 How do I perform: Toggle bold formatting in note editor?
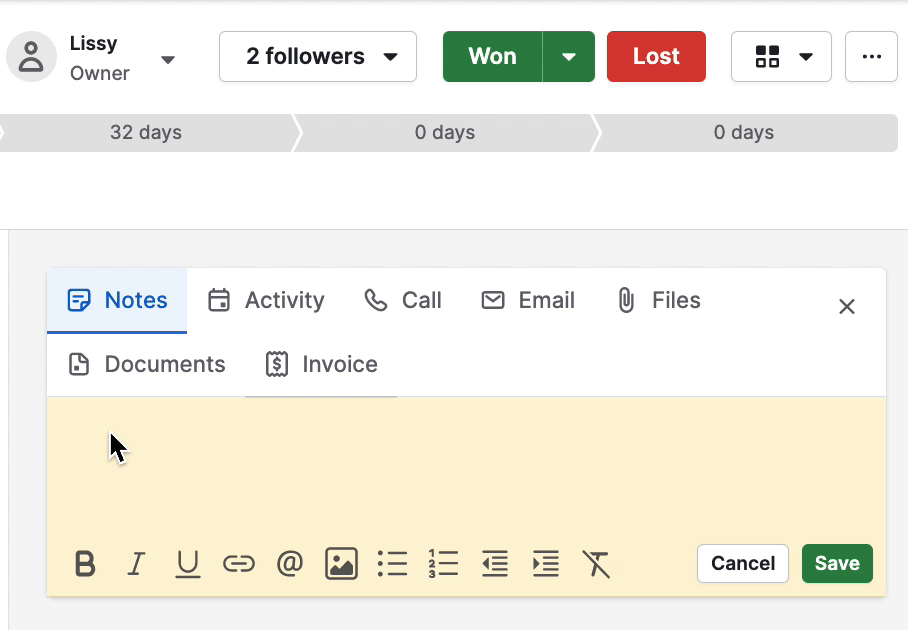85,563
